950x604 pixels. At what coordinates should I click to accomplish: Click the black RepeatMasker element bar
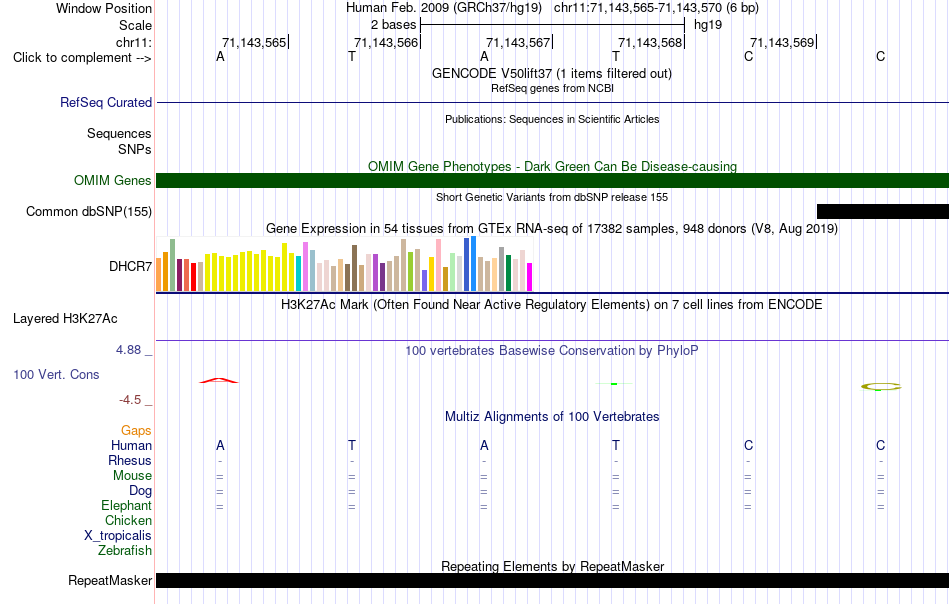tap(553, 580)
